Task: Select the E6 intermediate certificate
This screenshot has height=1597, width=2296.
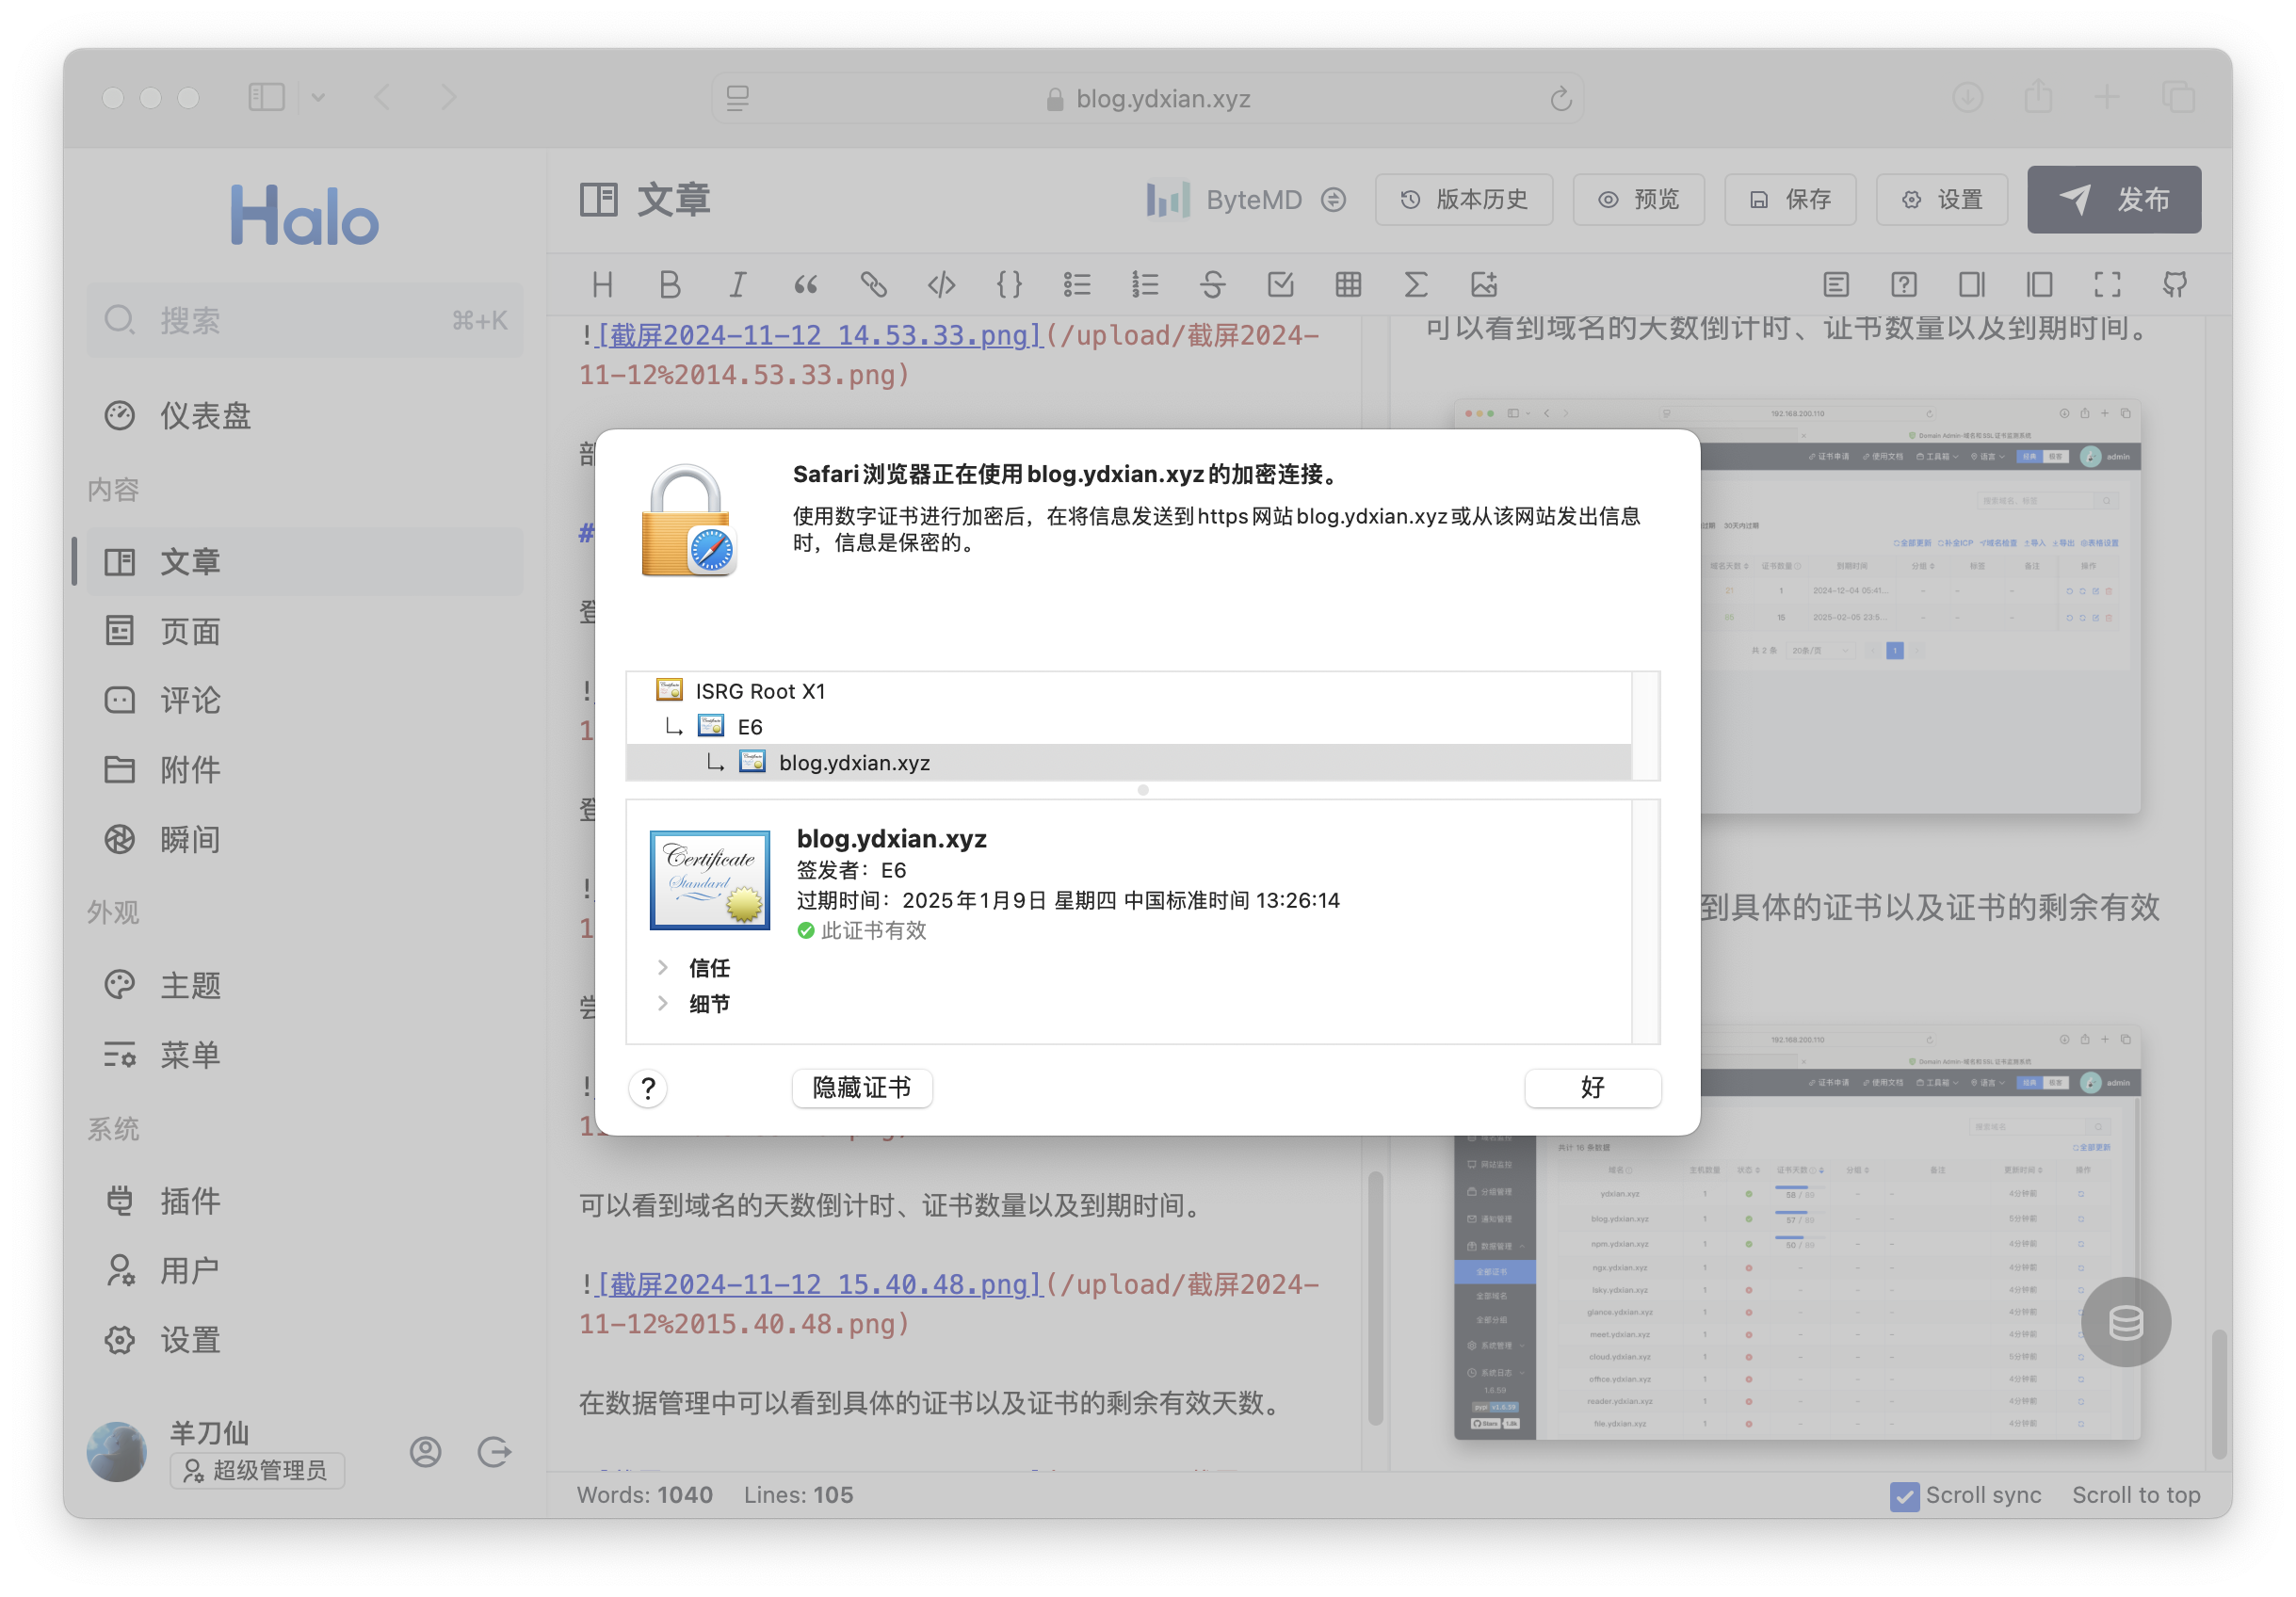Action: pos(1128,727)
